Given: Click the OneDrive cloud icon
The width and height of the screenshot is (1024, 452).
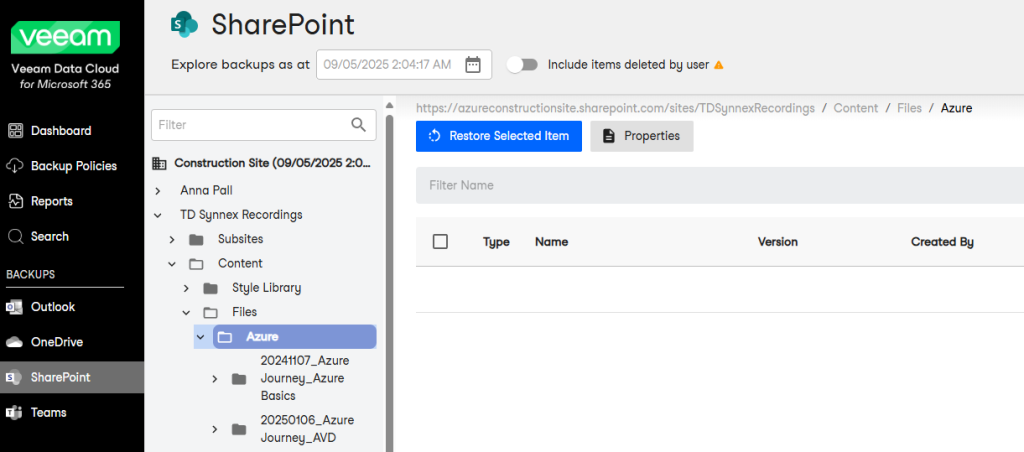Looking at the screenshot, I should pyautogui.click(x=15, y=342).
